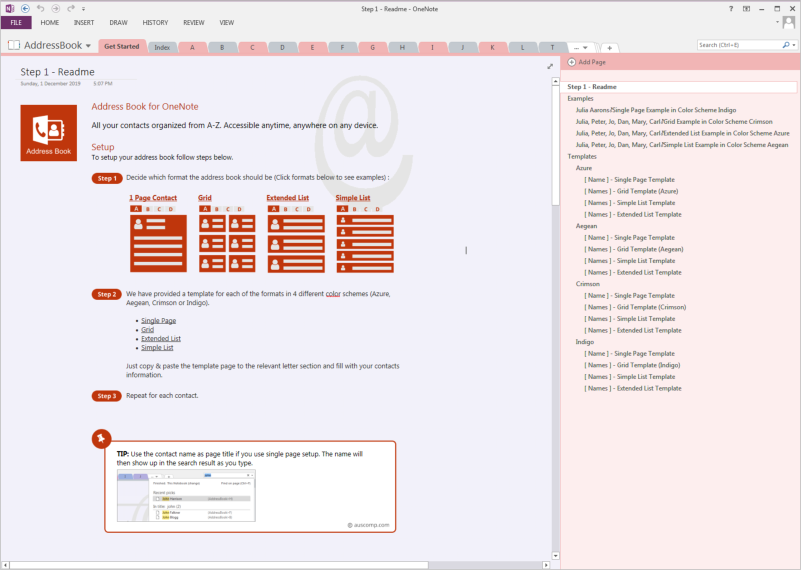Screen dimensions: 801x570
Task: Open the Help question mark icon
Action: click(x=731, y=9)
